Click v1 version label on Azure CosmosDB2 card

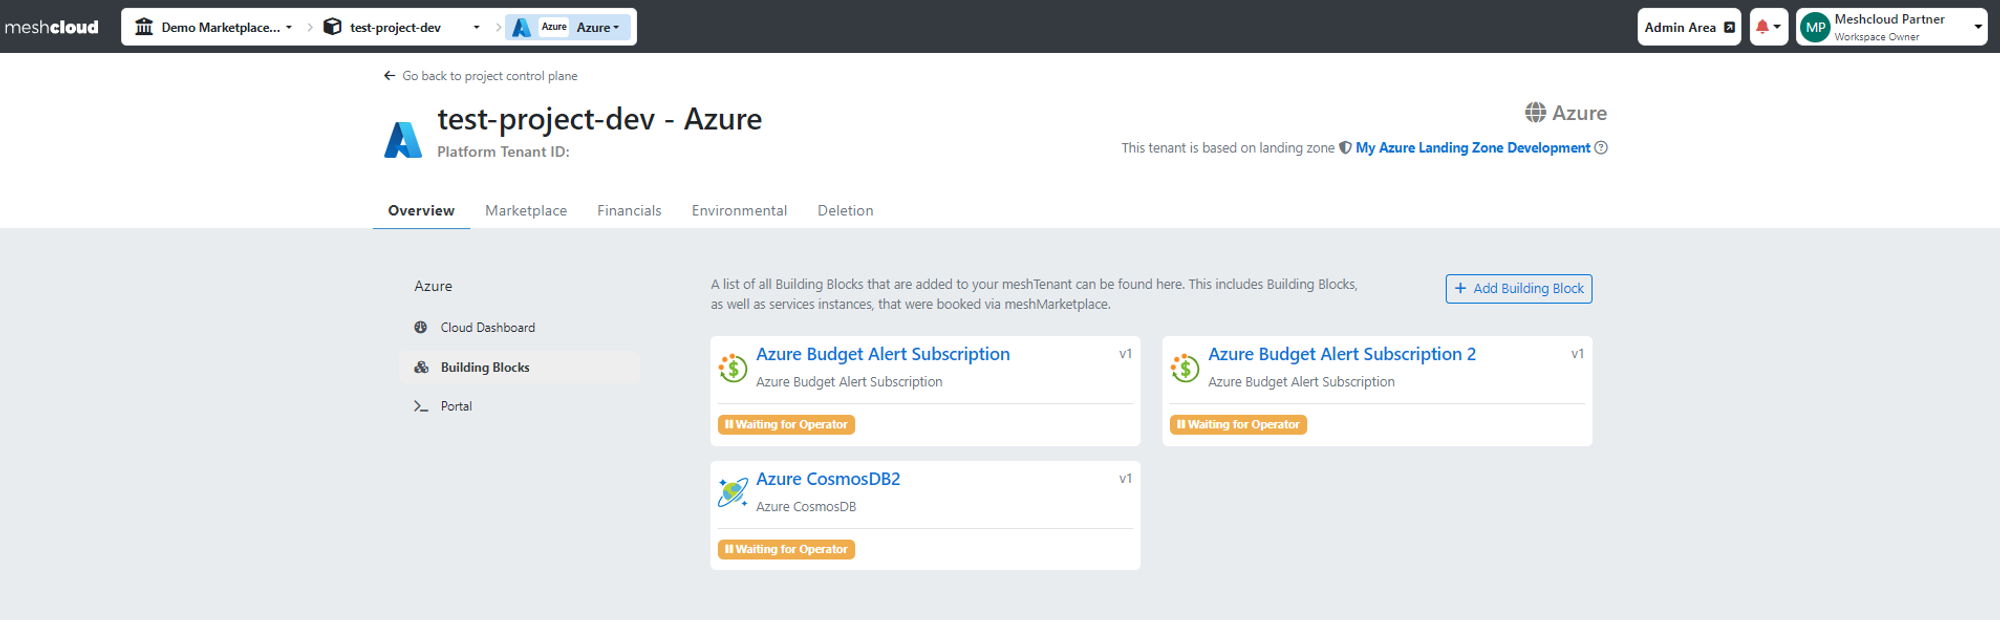1125,479
